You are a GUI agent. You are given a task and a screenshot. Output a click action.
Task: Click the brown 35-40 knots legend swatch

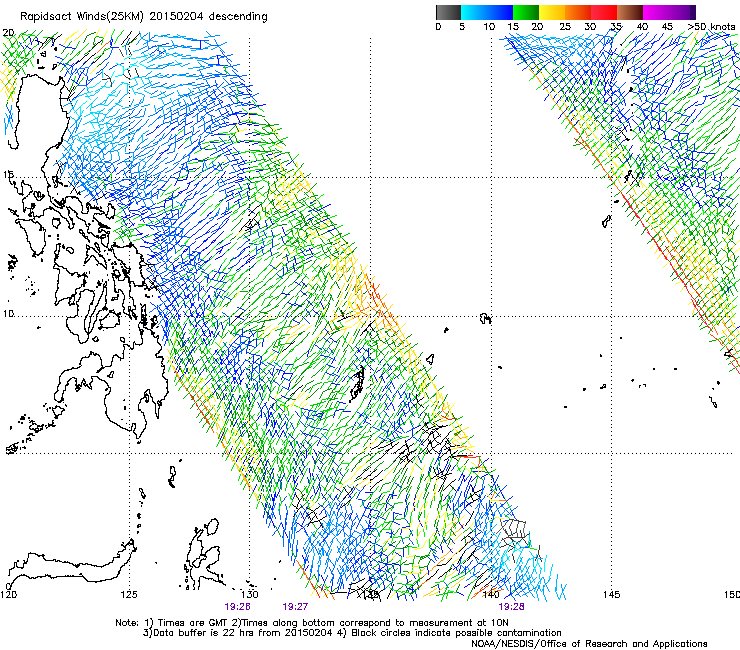[x=630, y=12]
